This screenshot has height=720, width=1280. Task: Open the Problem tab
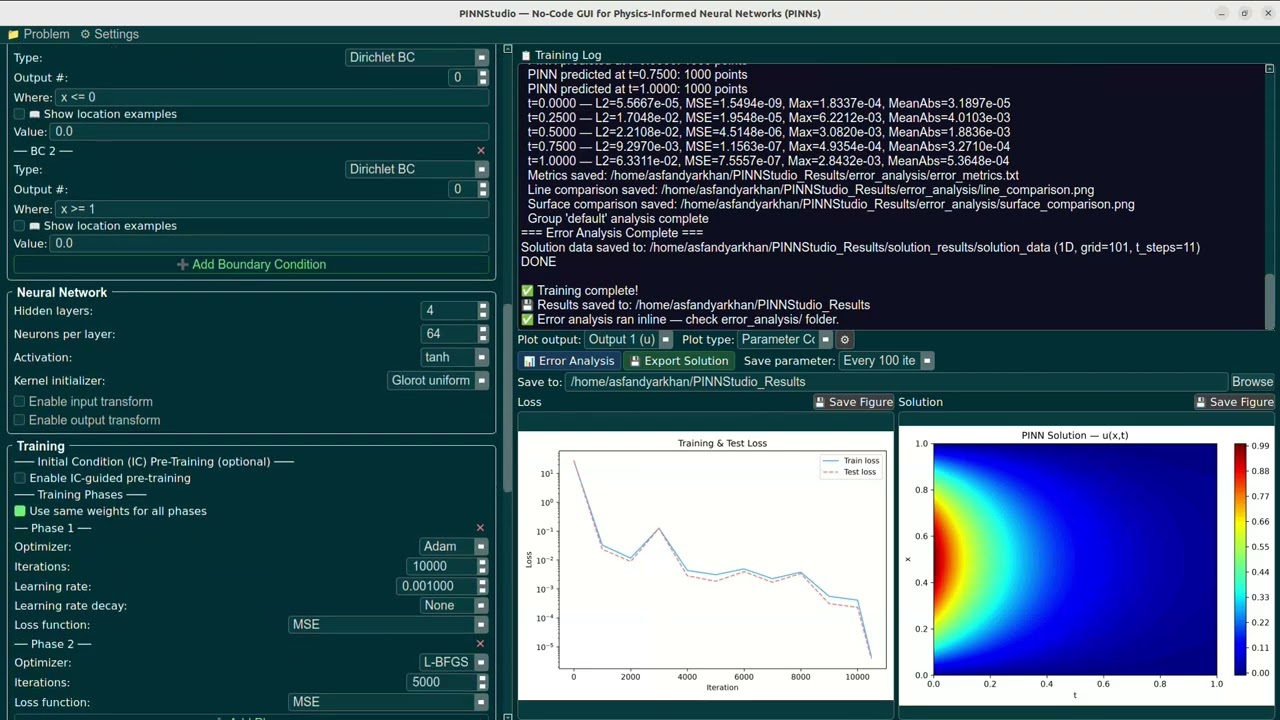pos(38,34)
